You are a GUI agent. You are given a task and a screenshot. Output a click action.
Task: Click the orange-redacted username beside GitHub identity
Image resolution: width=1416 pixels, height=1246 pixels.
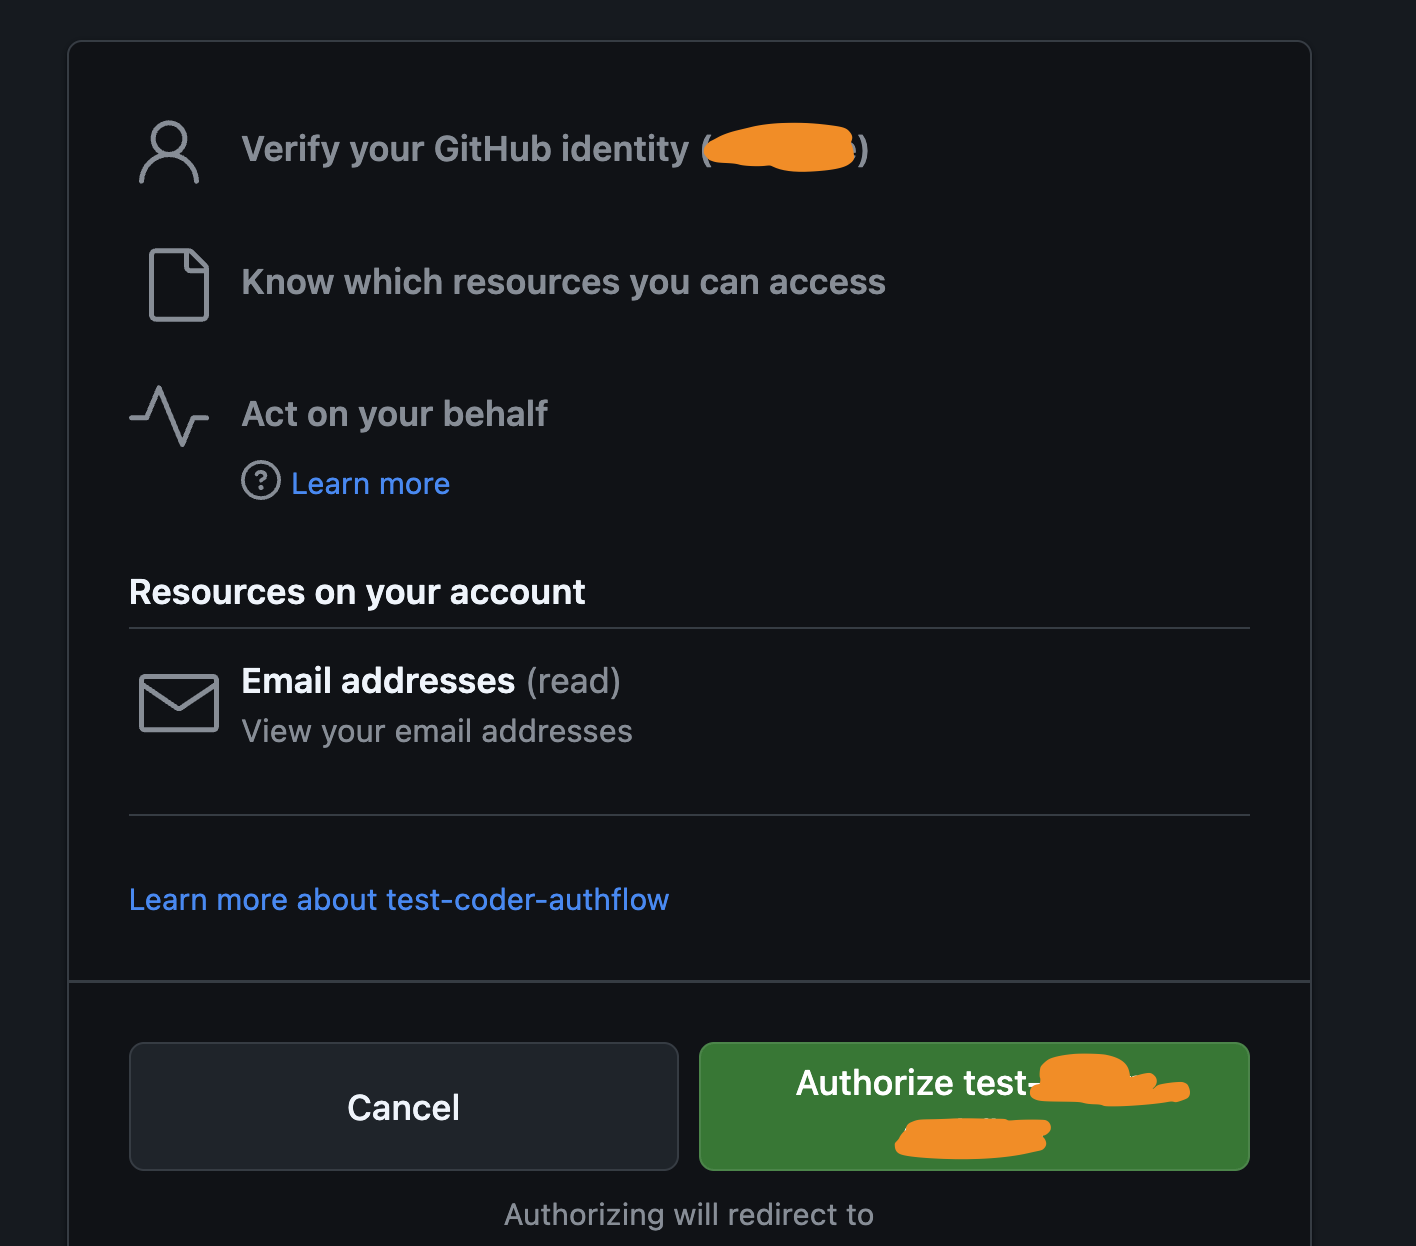(780, 148)
